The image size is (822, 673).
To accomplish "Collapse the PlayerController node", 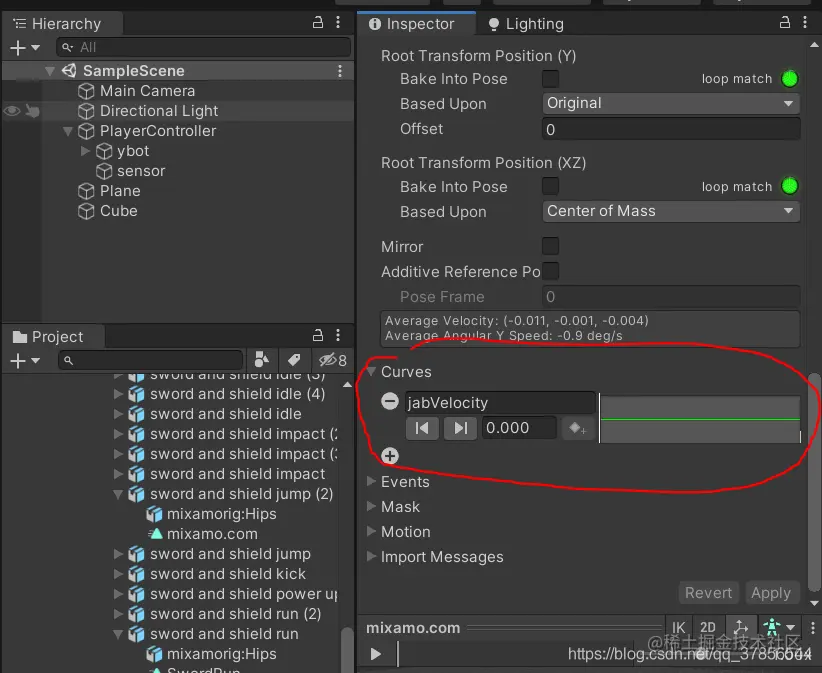I will (68, 131).
